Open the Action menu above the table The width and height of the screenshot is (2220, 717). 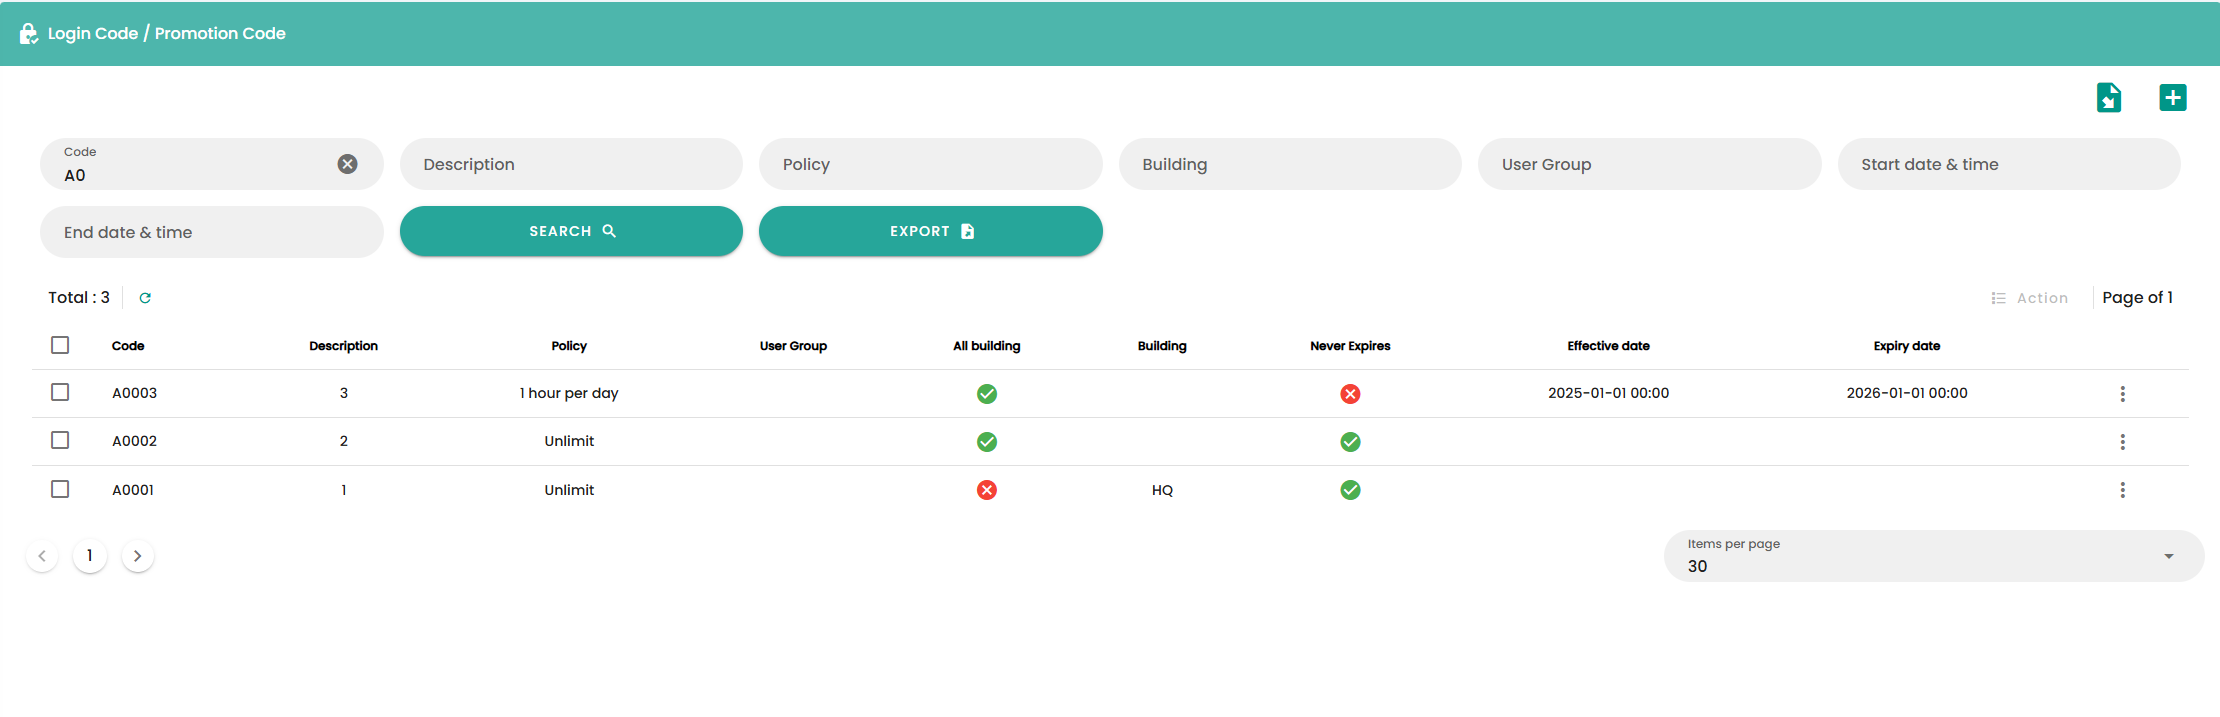click(2030, 298)
